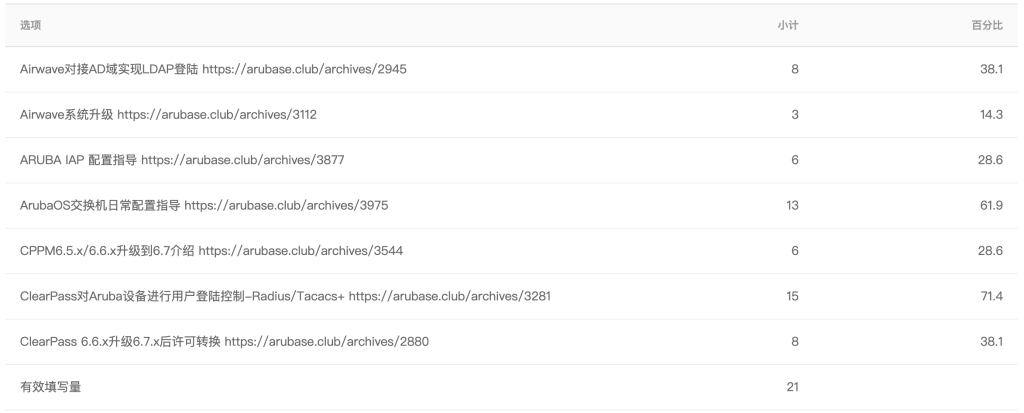Click the Airwave AD域 LDAP登陆 row link
1024x413 pixels.
213,69
